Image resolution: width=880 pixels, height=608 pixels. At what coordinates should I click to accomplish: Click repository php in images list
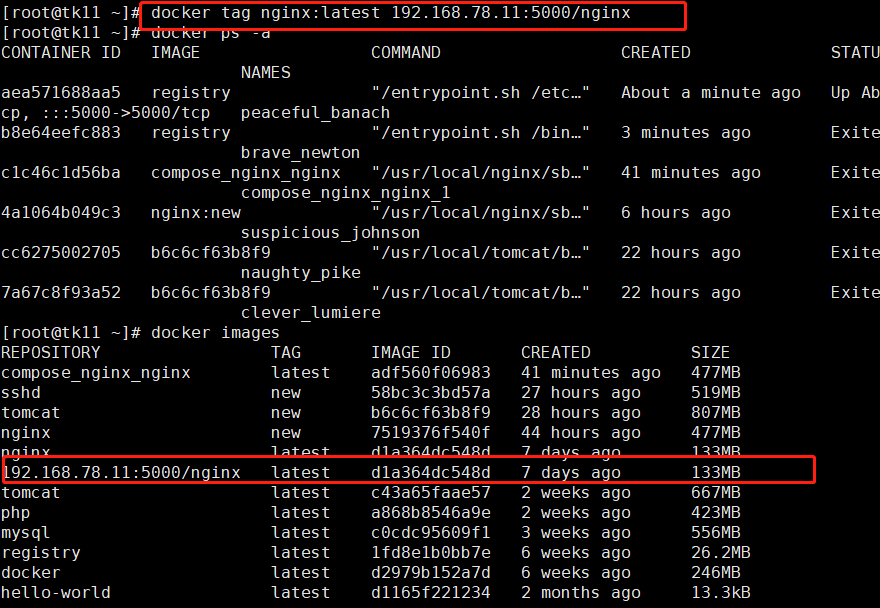[x=16, y=513]
